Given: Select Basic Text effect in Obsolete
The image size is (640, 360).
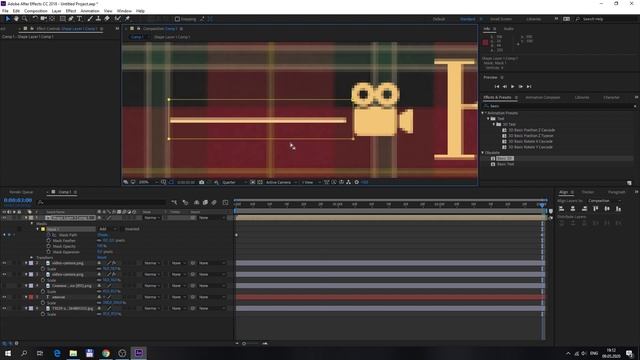Looking at the screenshot, I should click(505, 164).
